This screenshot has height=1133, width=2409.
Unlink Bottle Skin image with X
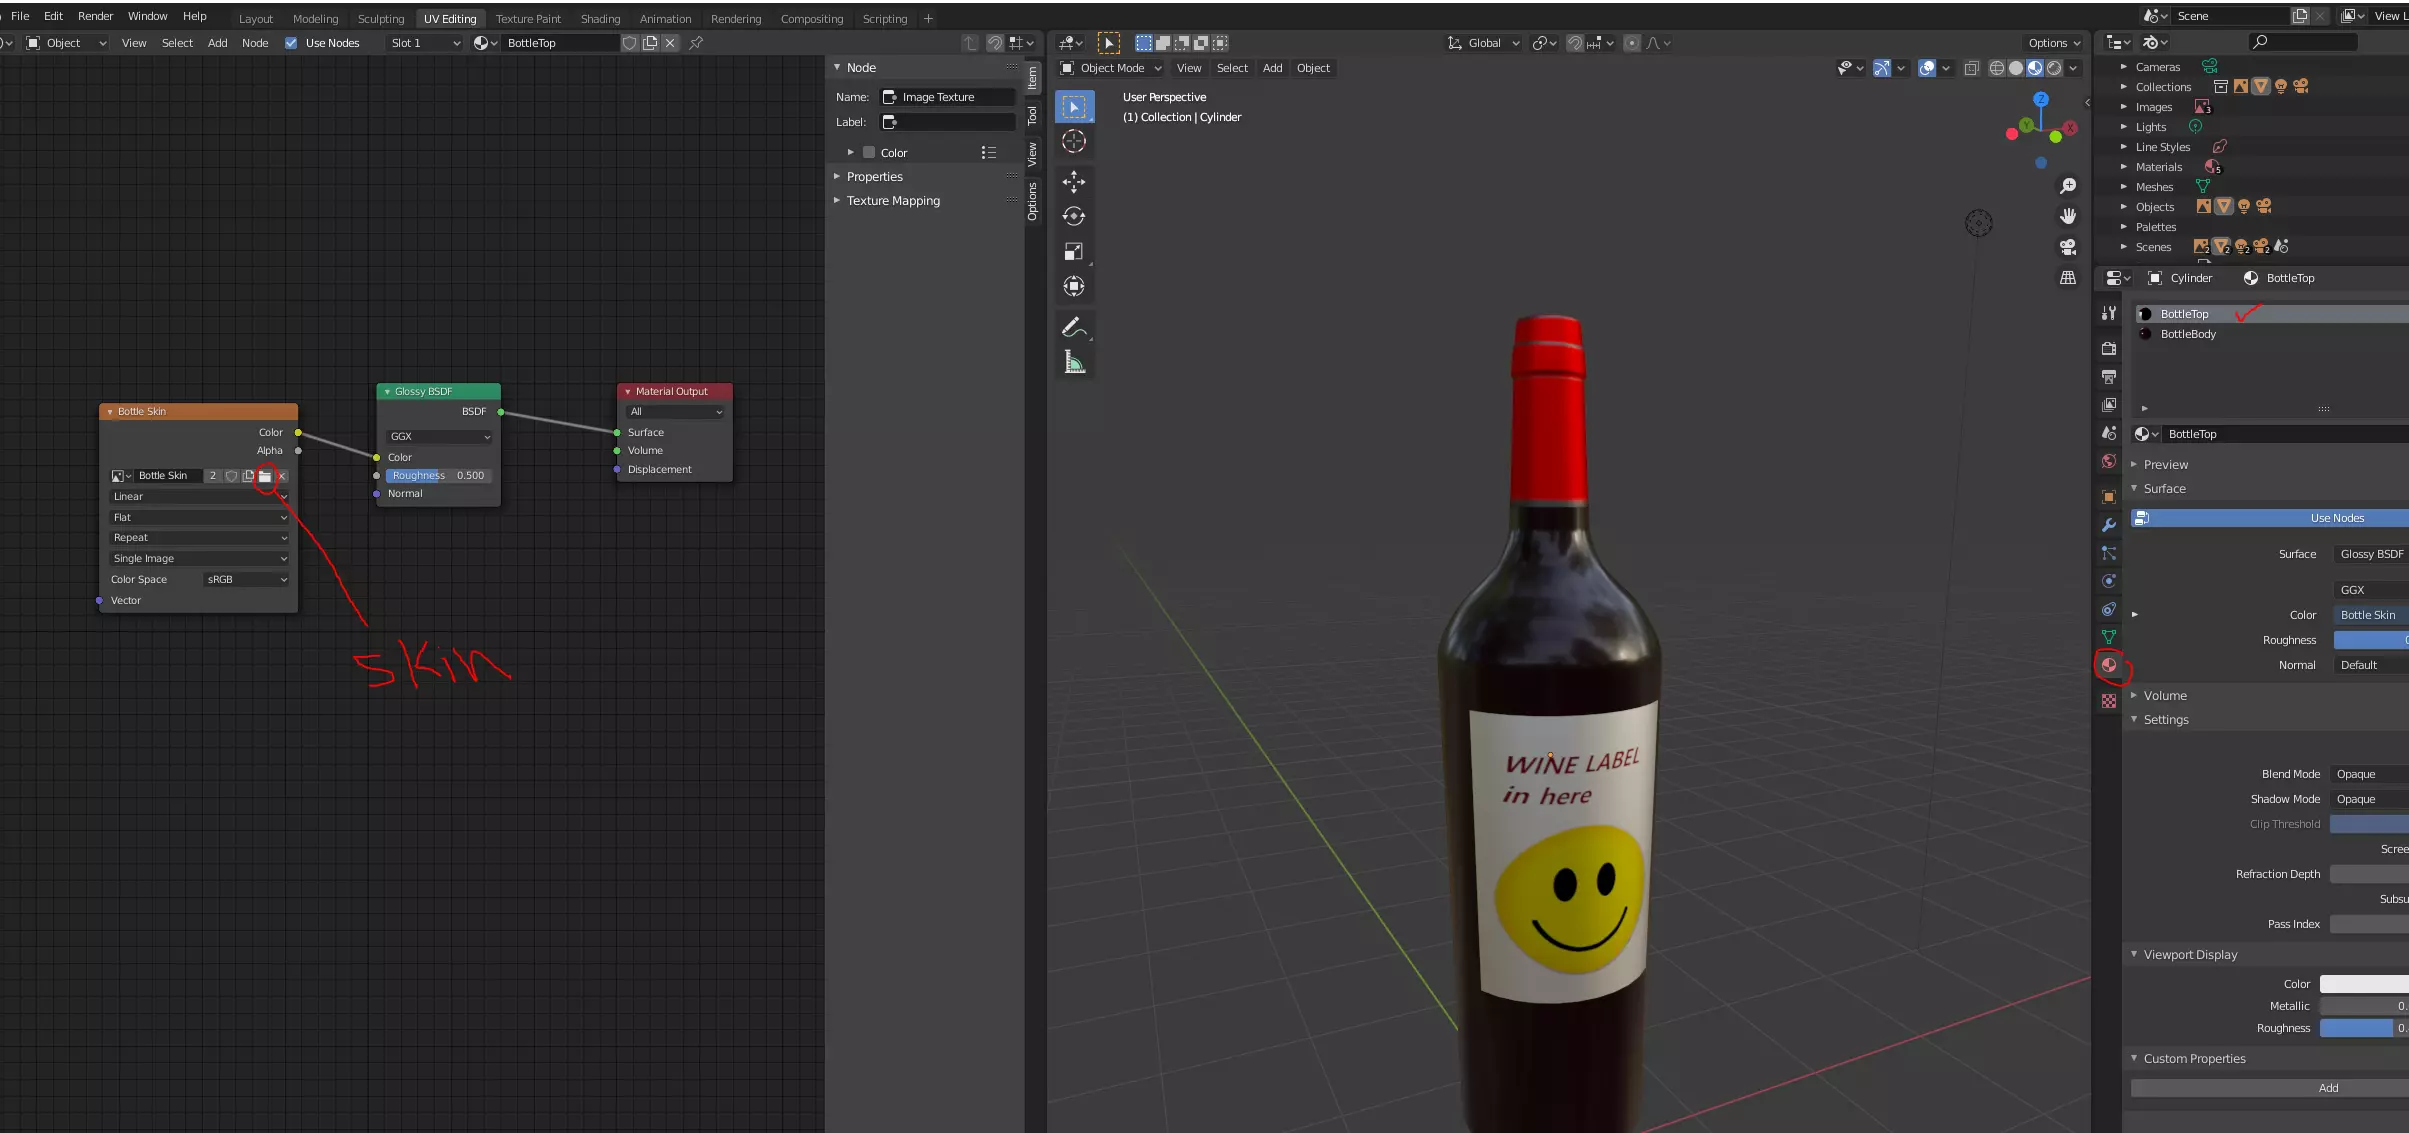pyautogui.click(x=282, y=476)
